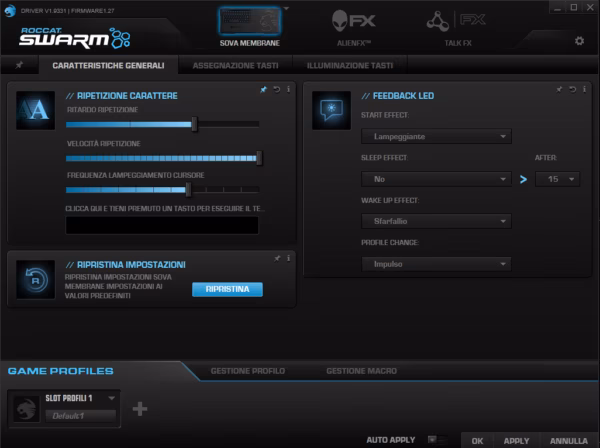Switch to Illuminazione Tasti tab
This screenshot has height=448, width=600.
350,65
